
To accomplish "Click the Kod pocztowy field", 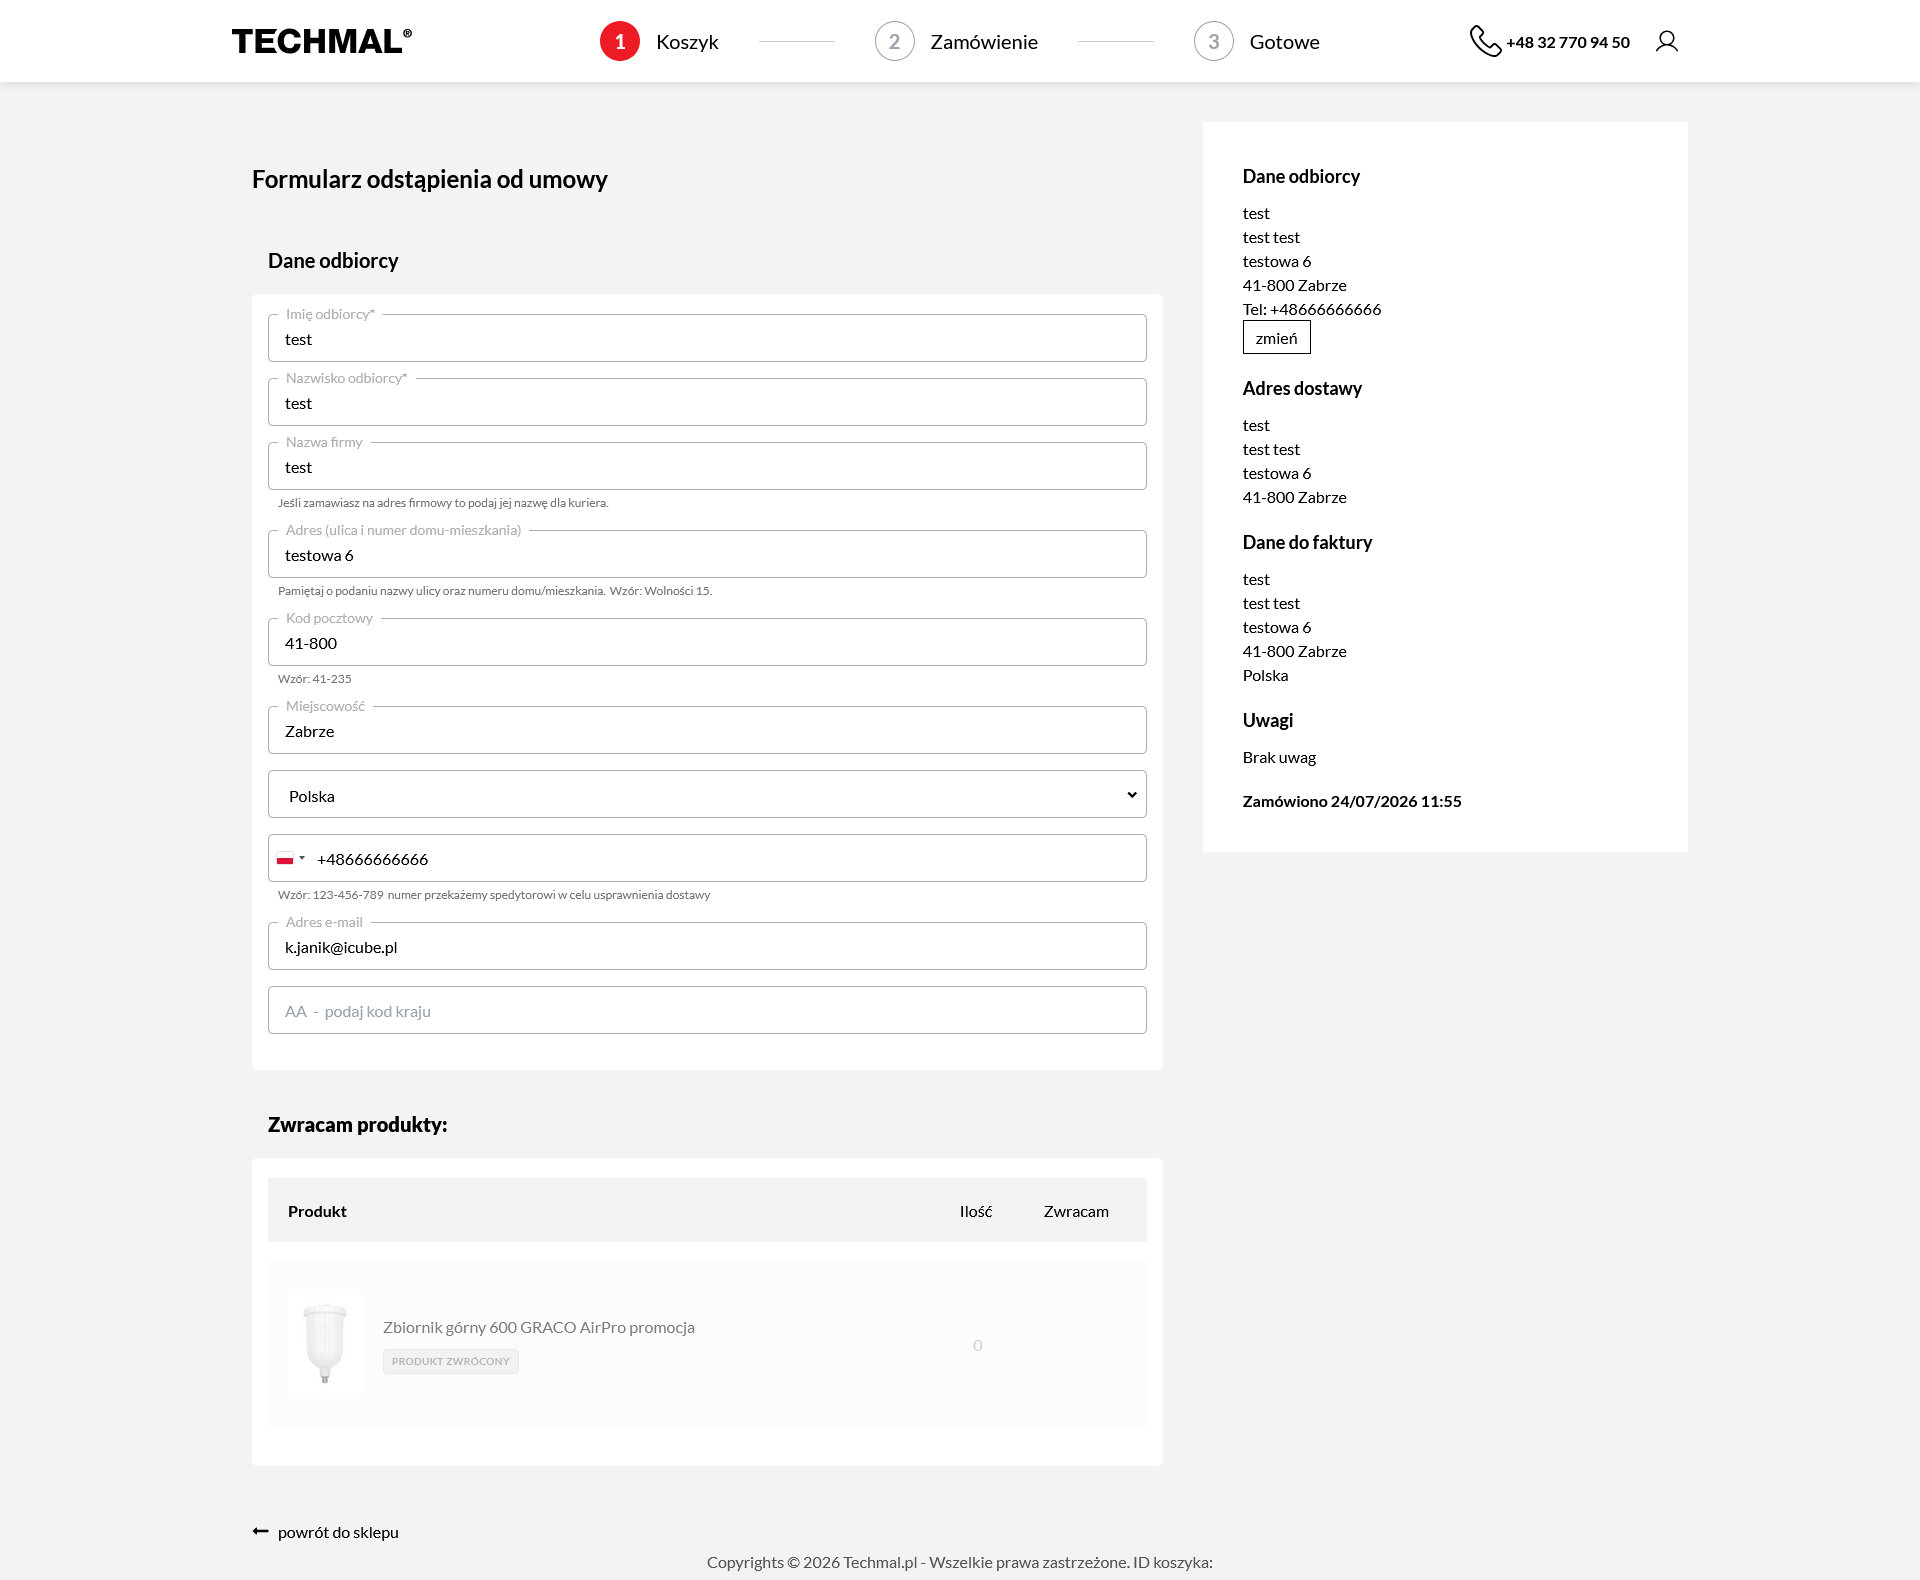I will pos(707,642).
